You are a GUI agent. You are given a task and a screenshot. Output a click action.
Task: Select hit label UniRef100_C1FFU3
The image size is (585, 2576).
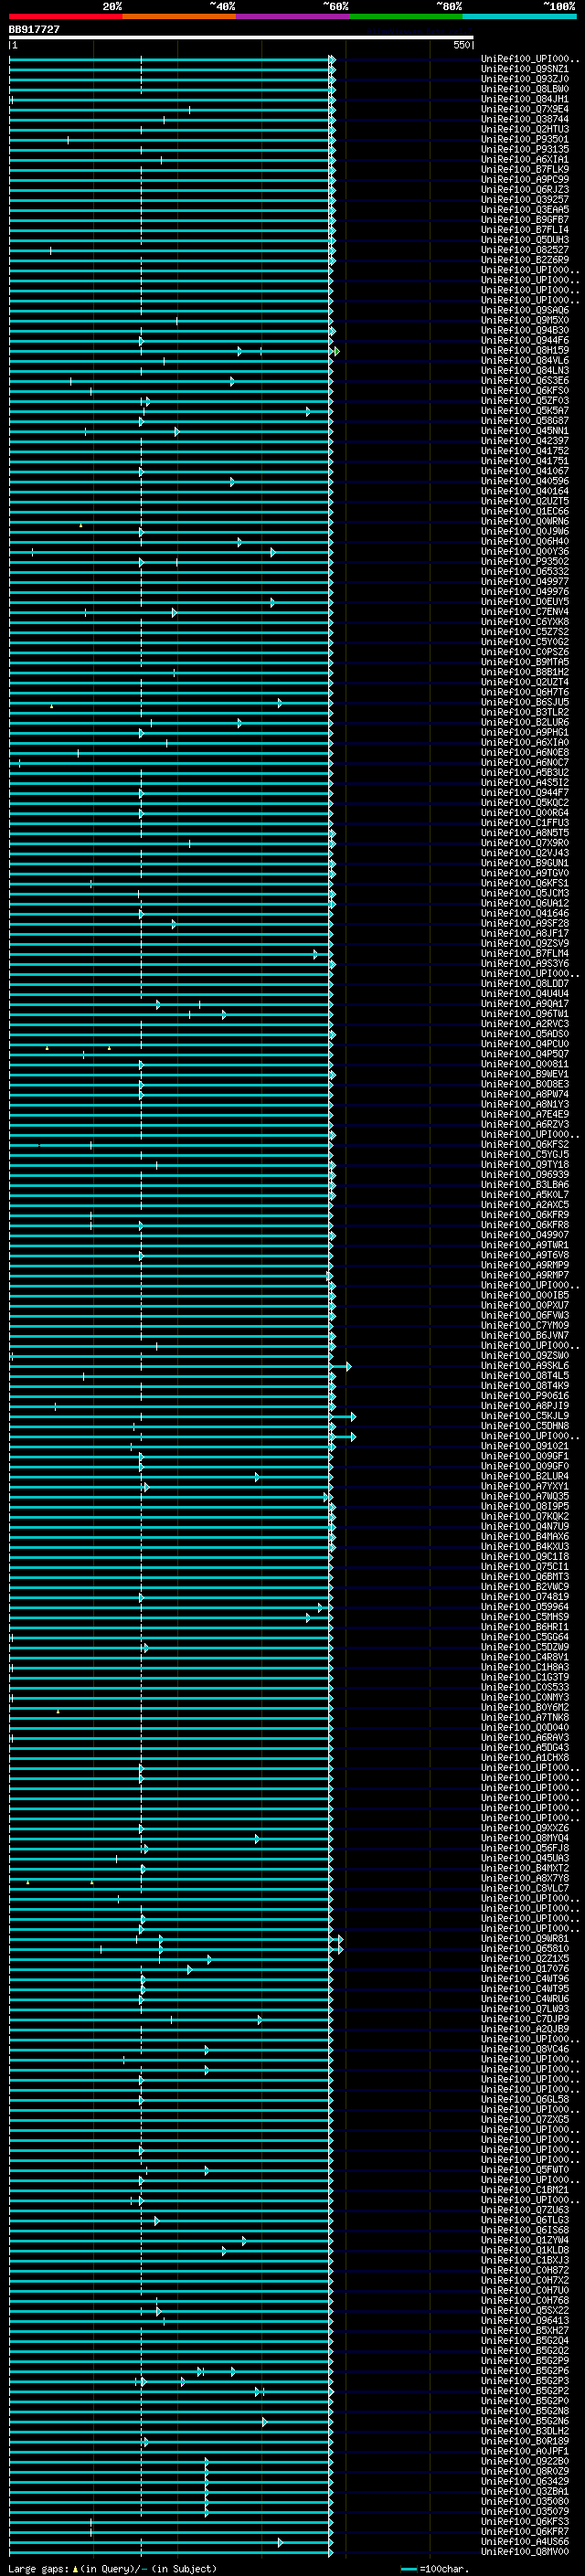[525, 823]
